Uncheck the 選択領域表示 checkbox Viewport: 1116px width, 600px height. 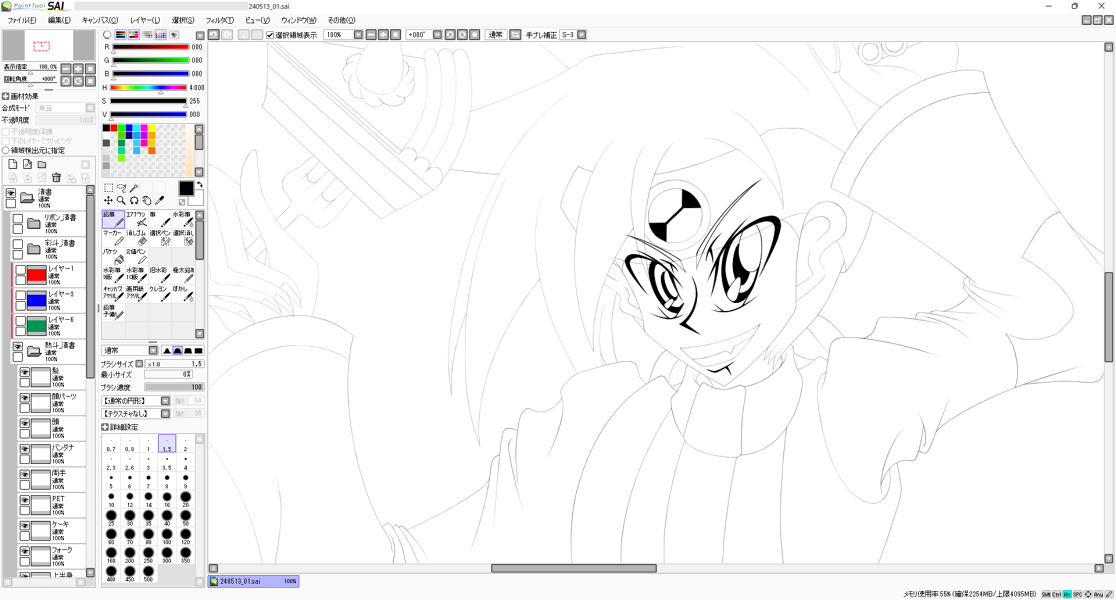pos(270,34)
